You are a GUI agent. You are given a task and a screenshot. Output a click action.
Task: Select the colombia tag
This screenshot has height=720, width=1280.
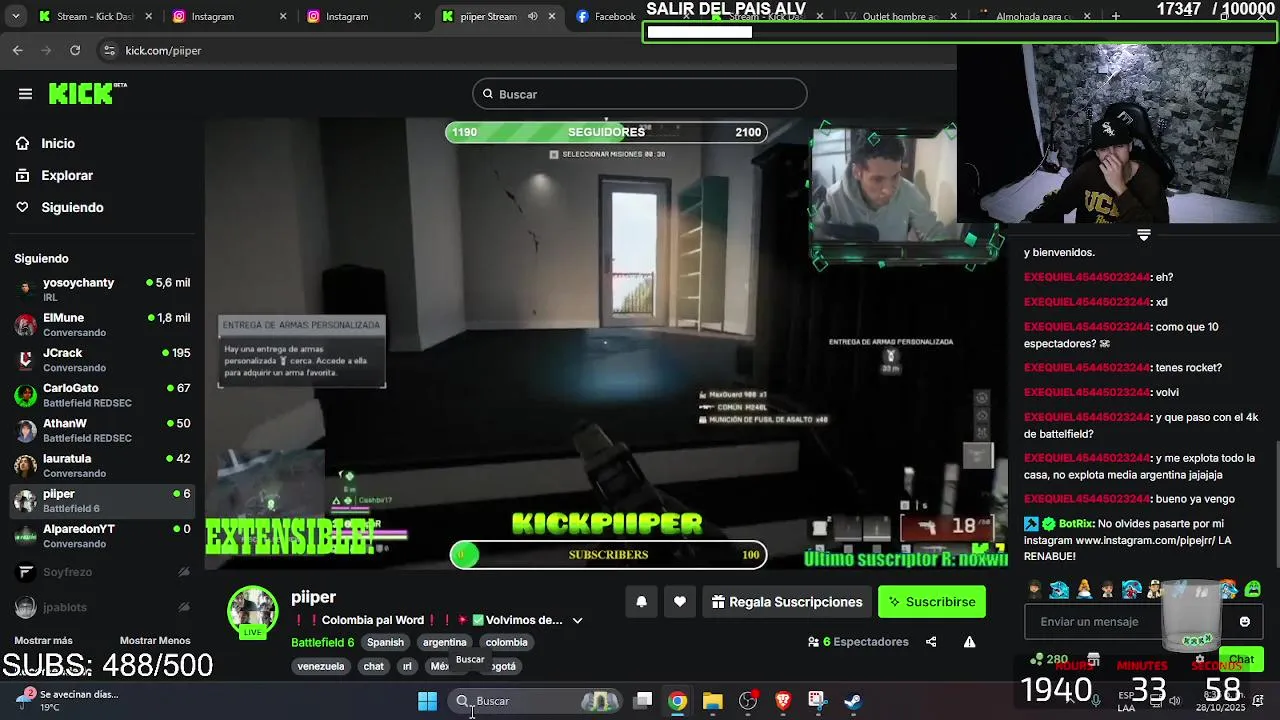click(x=506, y=642)
